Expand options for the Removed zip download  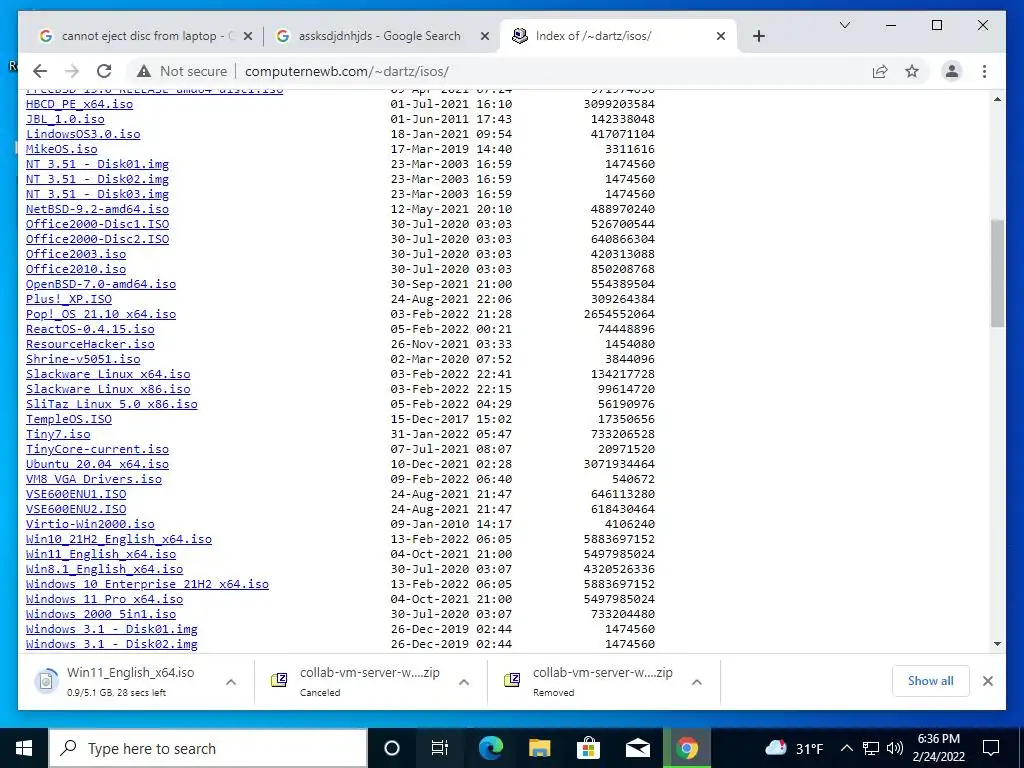click(x=697, y=682)
